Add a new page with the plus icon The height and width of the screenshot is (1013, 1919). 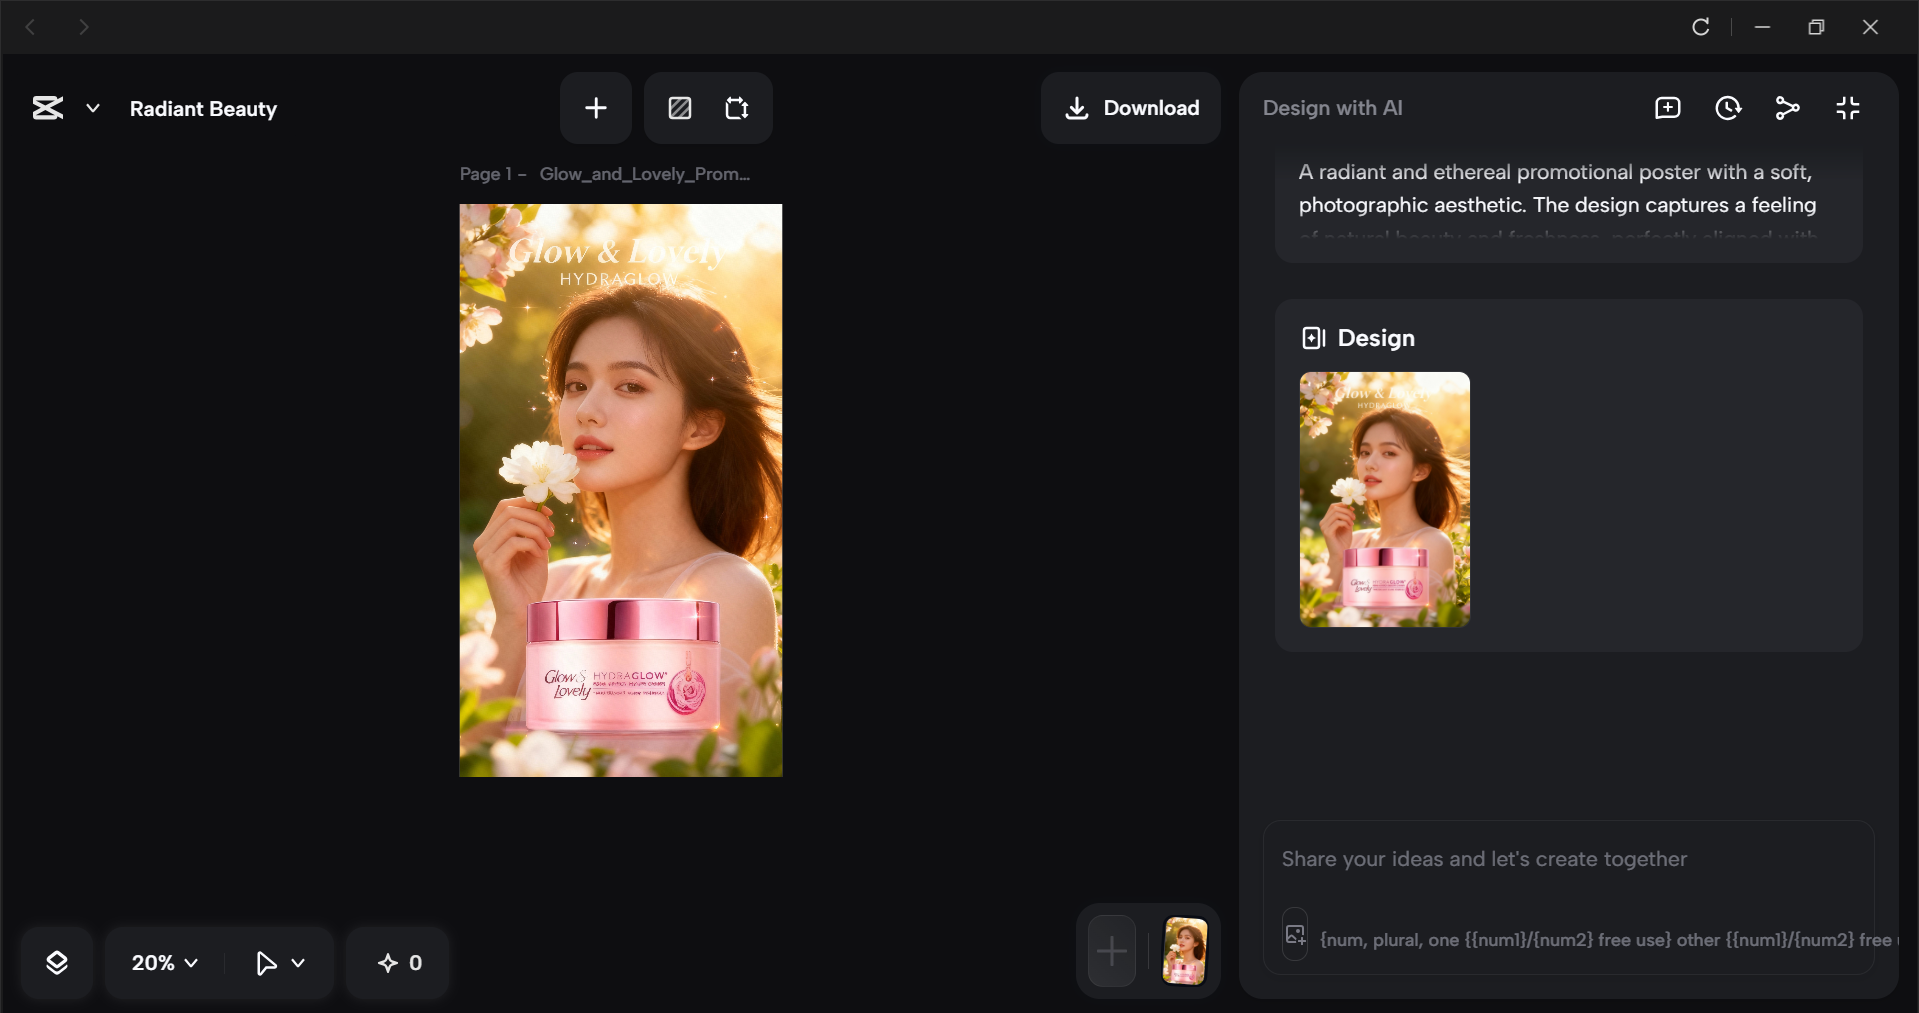point(595,107)
